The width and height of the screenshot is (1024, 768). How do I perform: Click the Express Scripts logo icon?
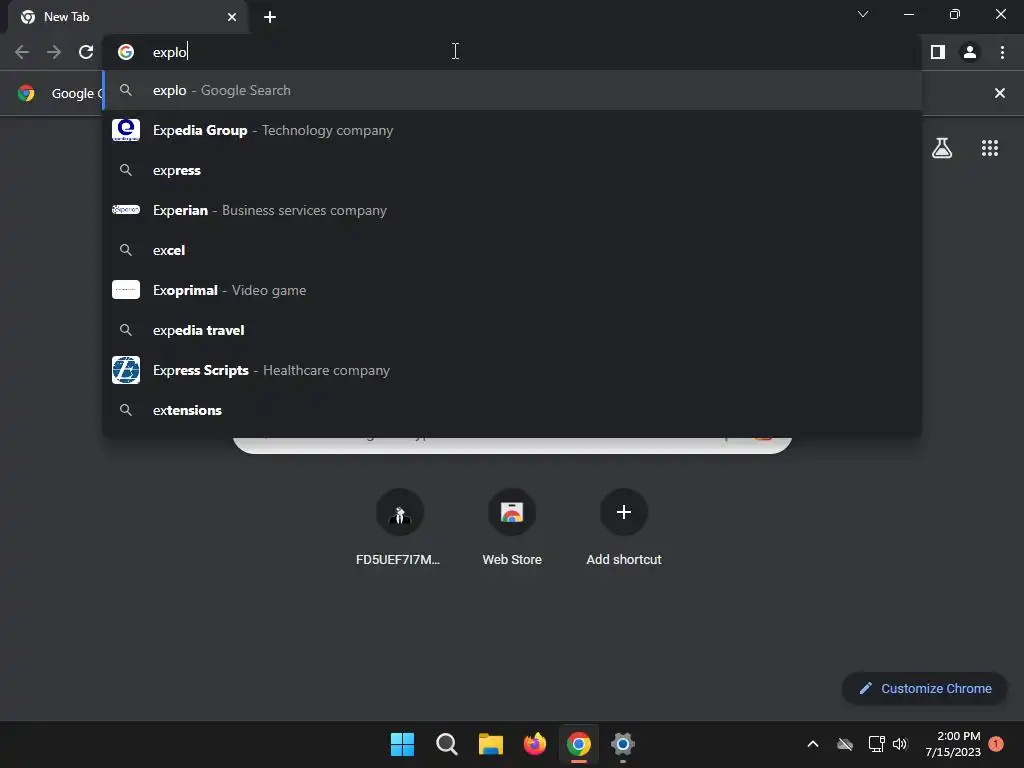126,370
